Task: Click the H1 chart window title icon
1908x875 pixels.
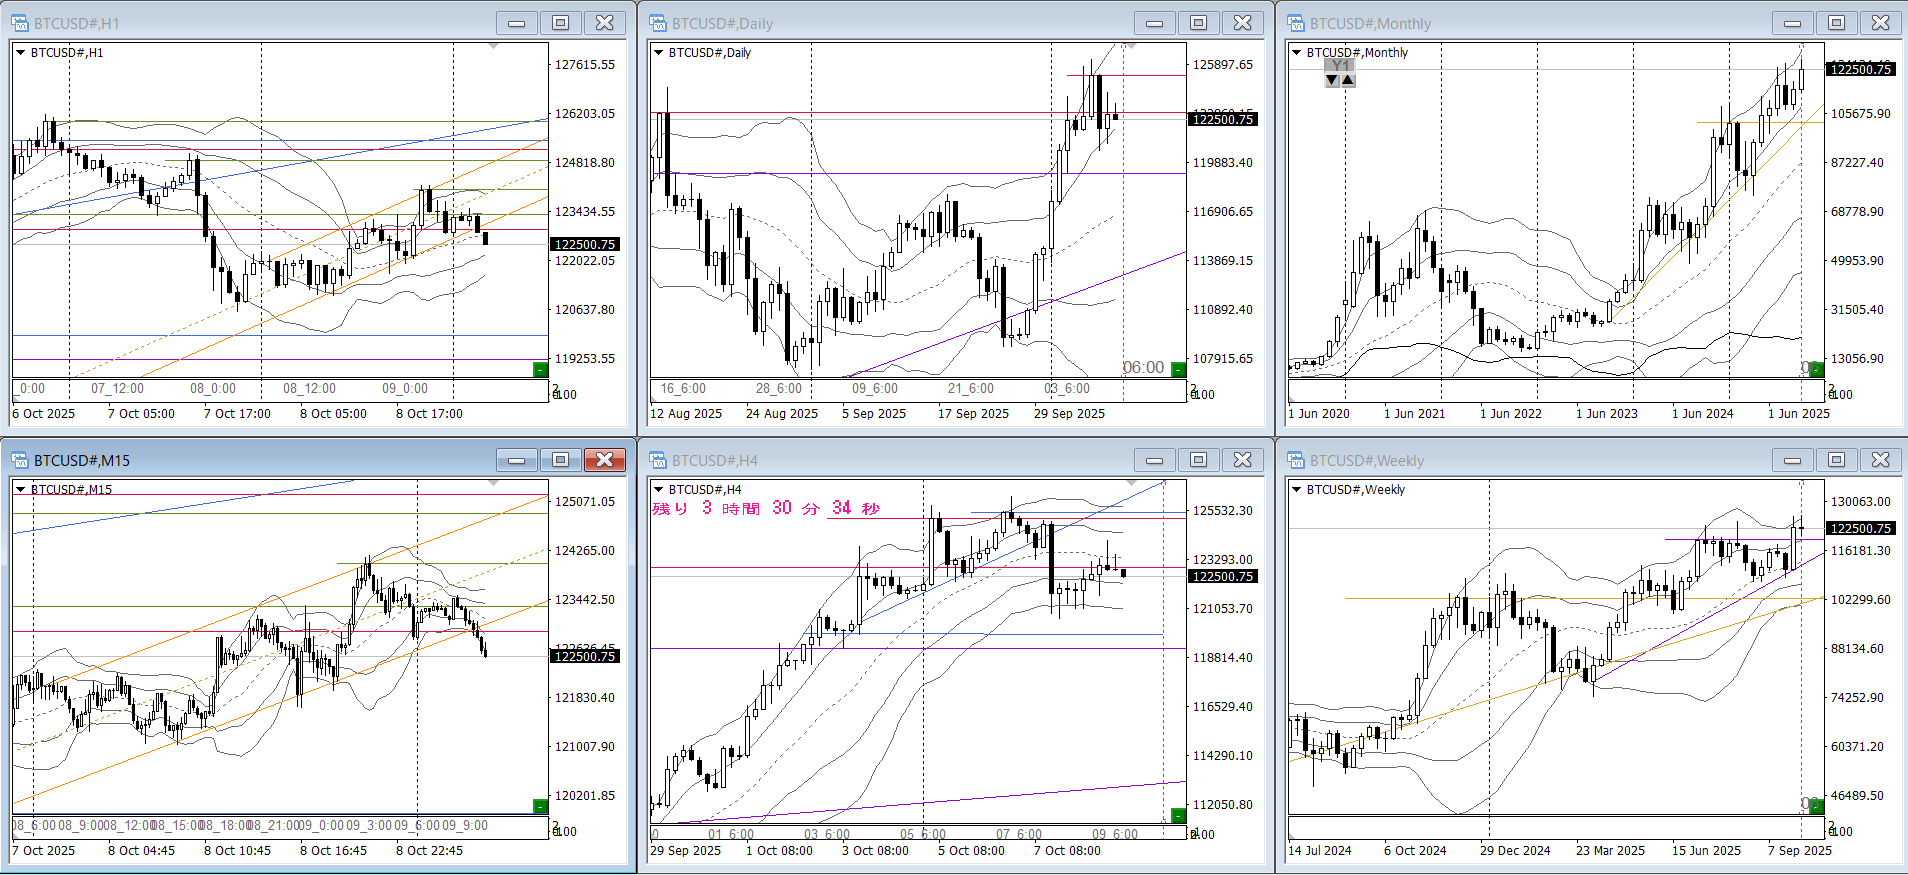Action: [20, 23]
